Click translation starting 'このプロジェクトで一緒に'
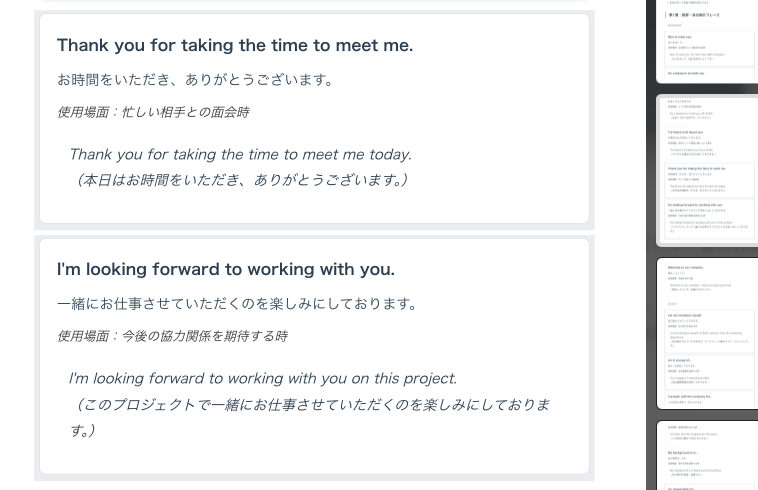758x490 pixels. pyautogui.click(x=310, y=404)
